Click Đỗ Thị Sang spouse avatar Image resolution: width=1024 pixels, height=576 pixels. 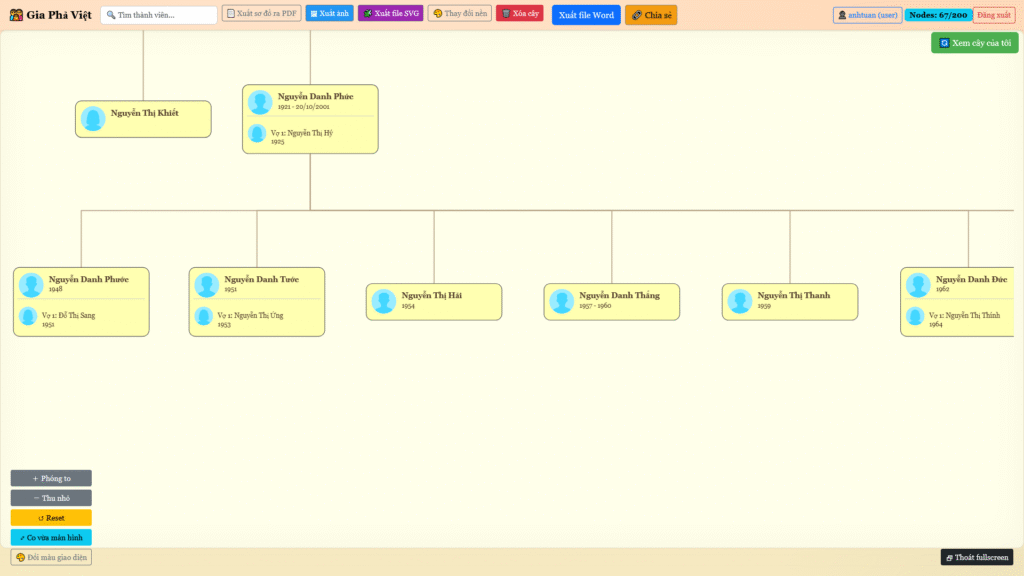pos(28,317)
